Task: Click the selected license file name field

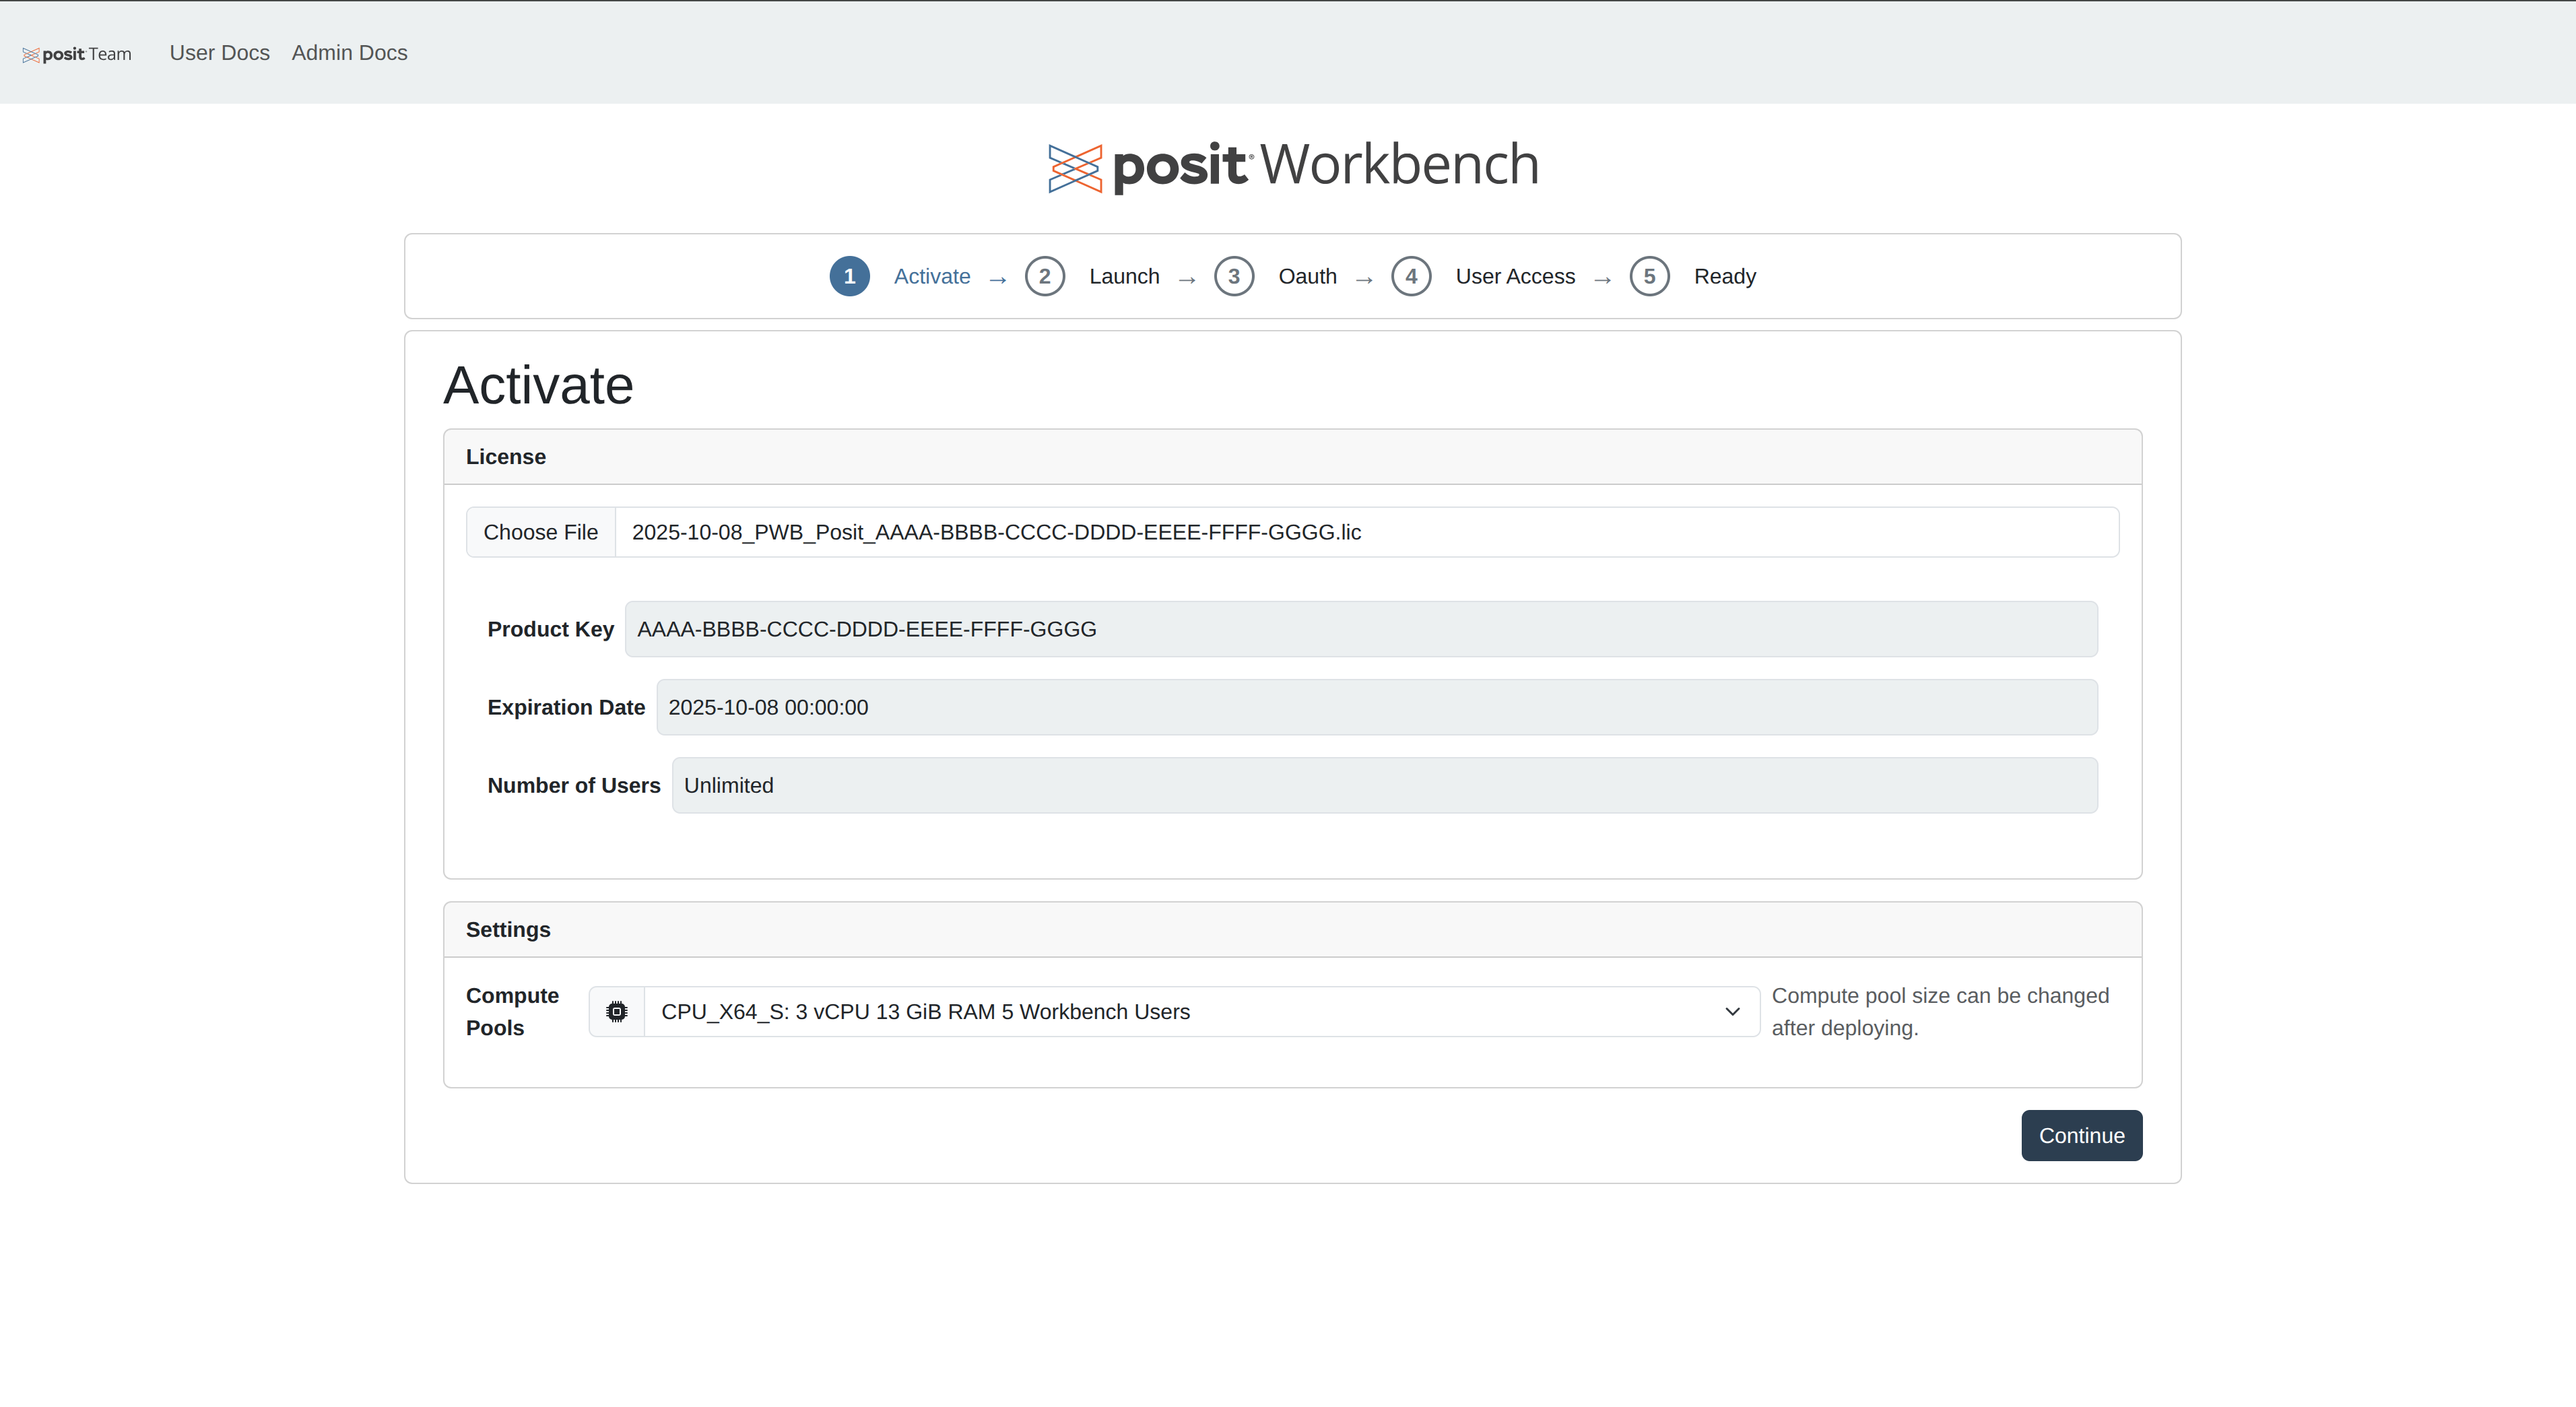Action: [1366, 533]
